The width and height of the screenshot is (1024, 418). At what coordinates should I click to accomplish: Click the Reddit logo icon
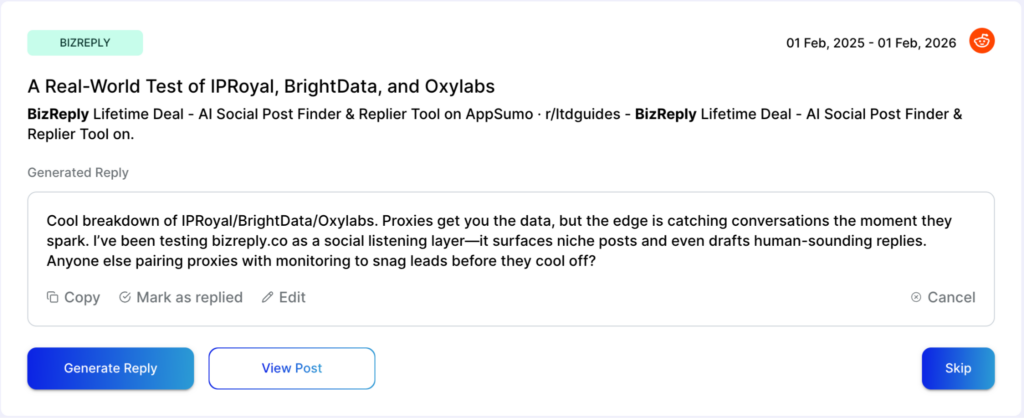pos(982,42)
